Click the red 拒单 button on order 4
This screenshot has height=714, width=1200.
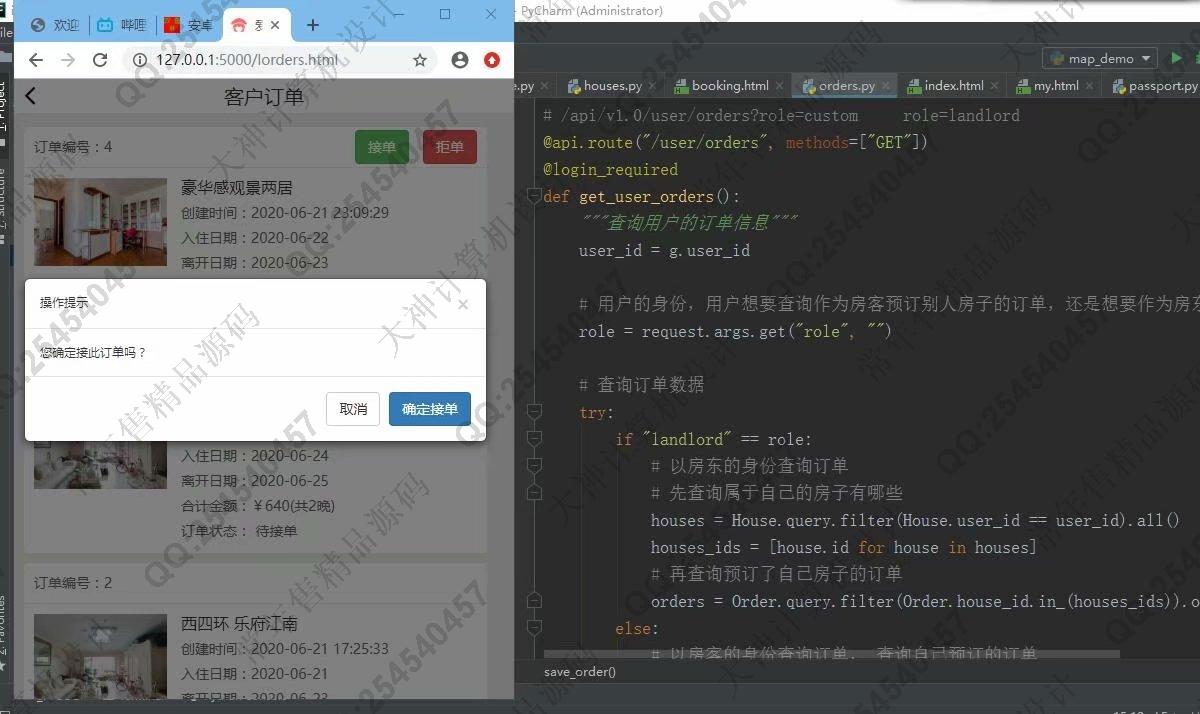(x=450, y=147)
